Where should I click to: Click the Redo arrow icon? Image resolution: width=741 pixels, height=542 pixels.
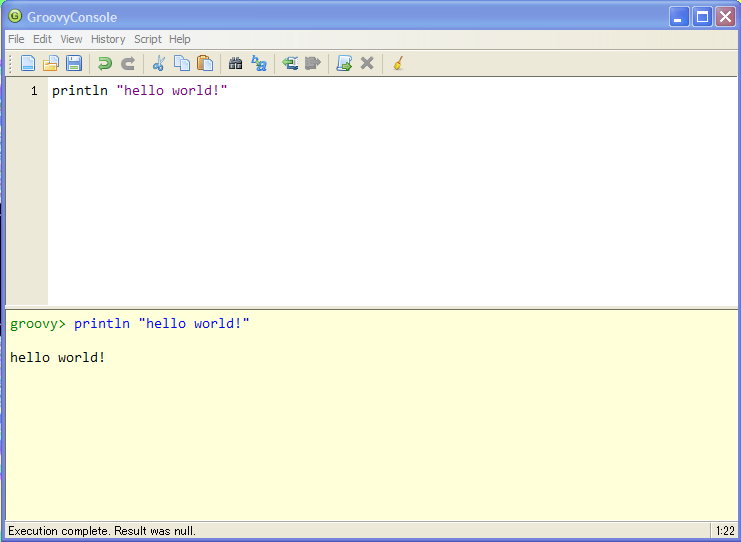128,63
